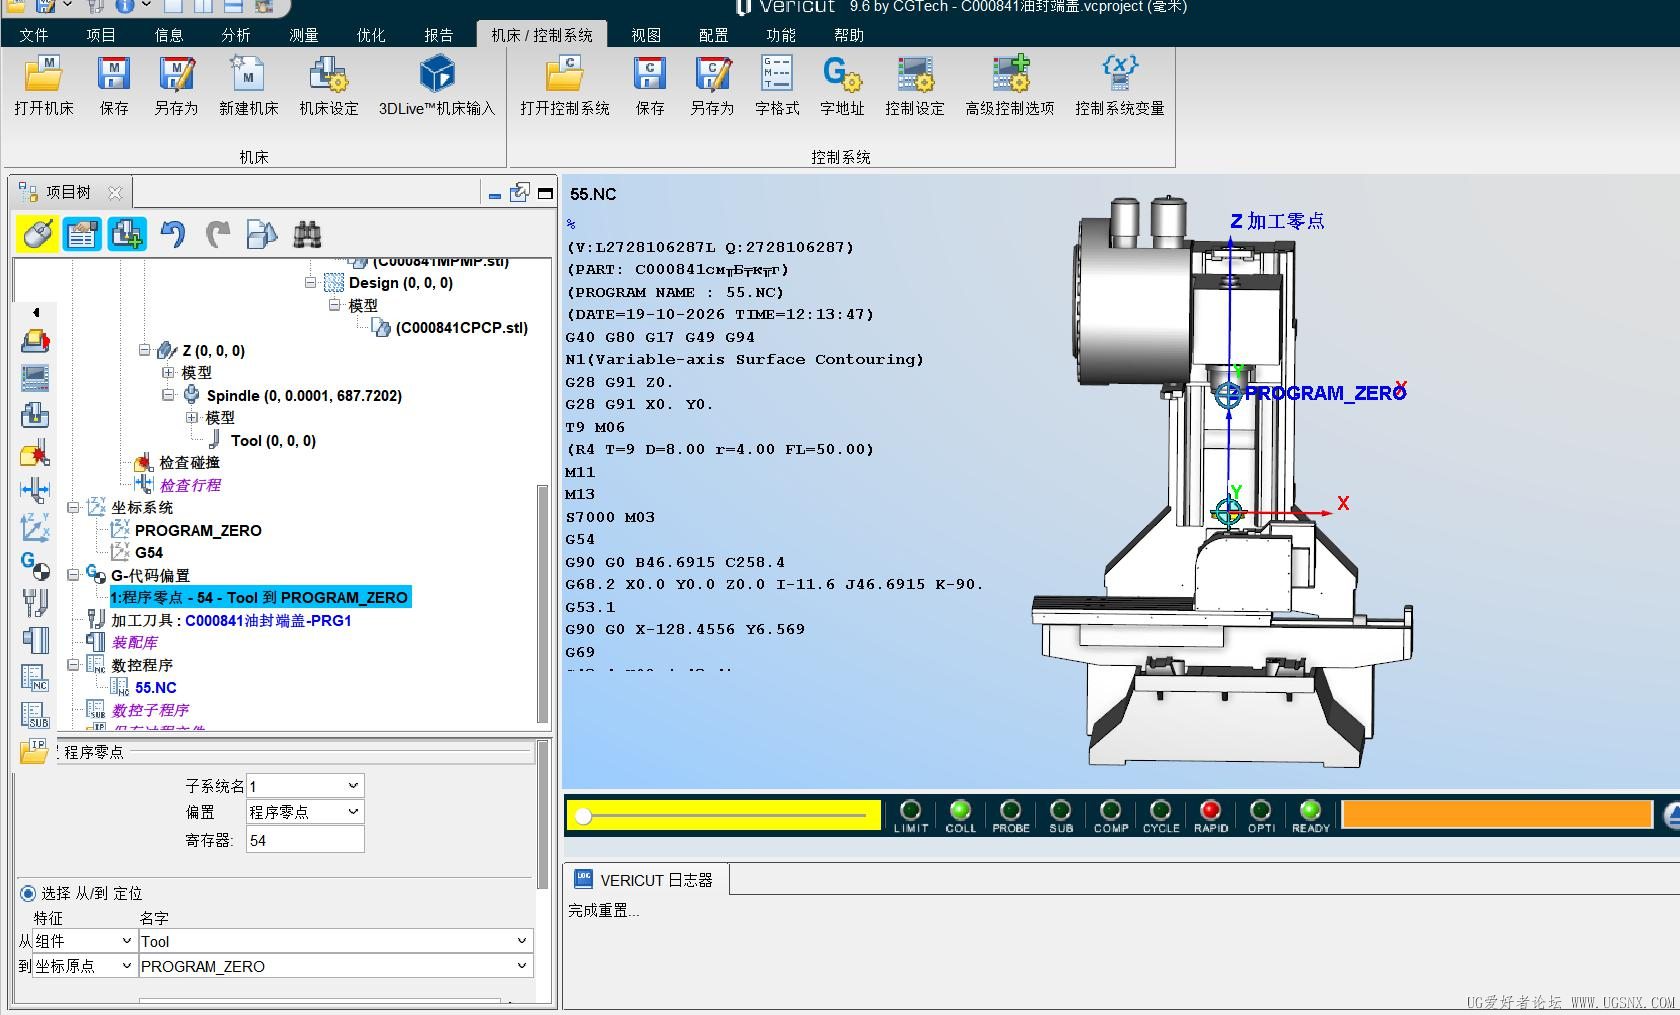This screenshot has width=1680, height=1015.
Task: Open the 子系统名 dropdown
Action: pyautogui.click(x=305, y=786)
